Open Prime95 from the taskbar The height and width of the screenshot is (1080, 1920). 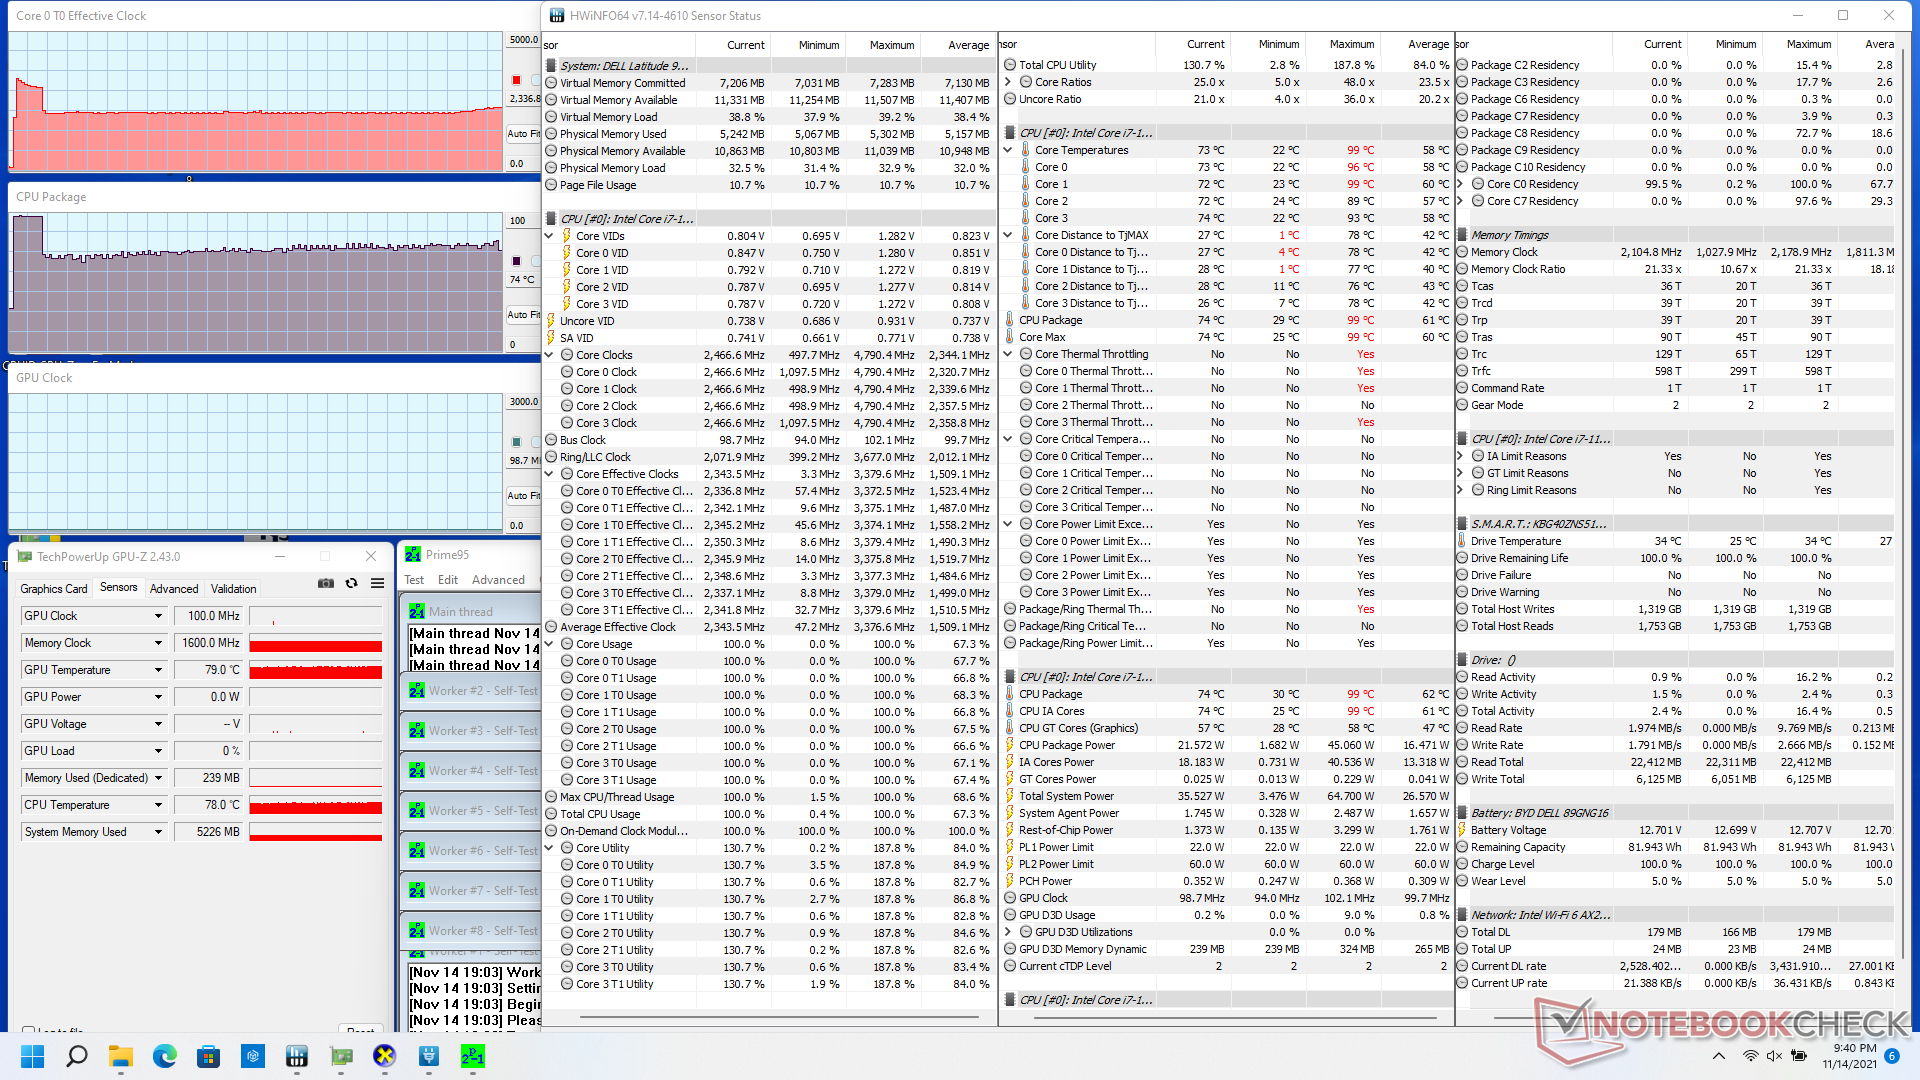coord(472,1056)
